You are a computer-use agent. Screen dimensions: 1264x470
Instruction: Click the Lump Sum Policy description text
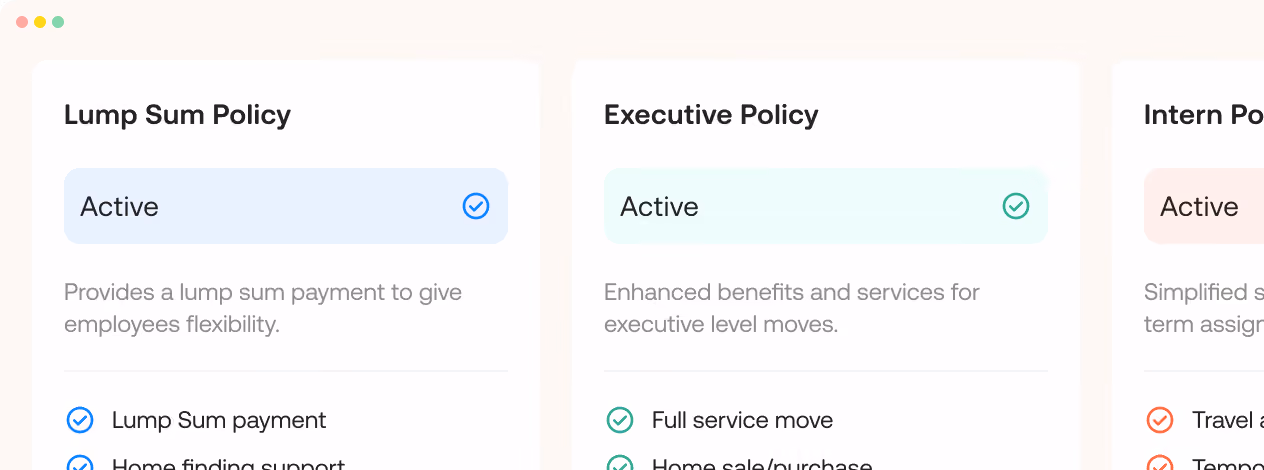tap(263, 309)
